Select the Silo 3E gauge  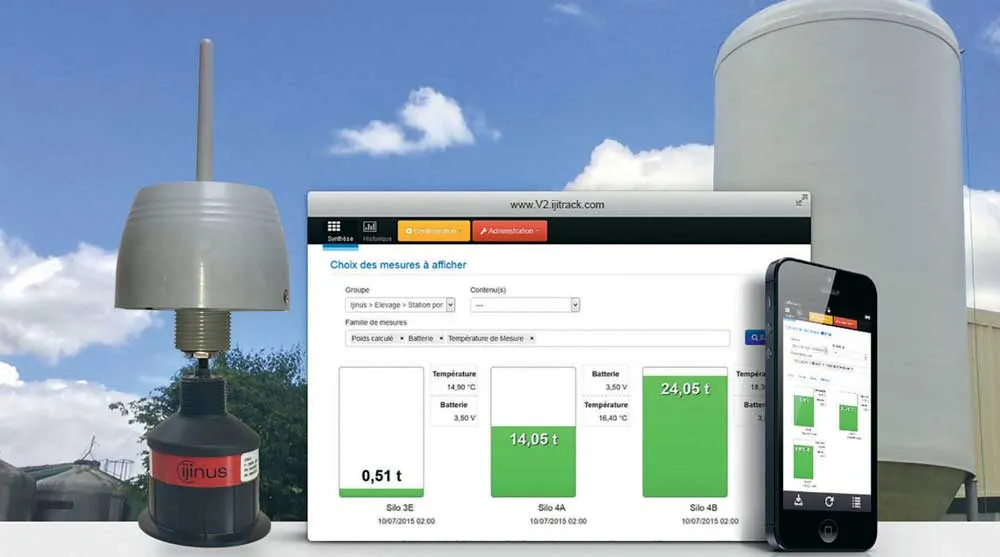point(381,432)
